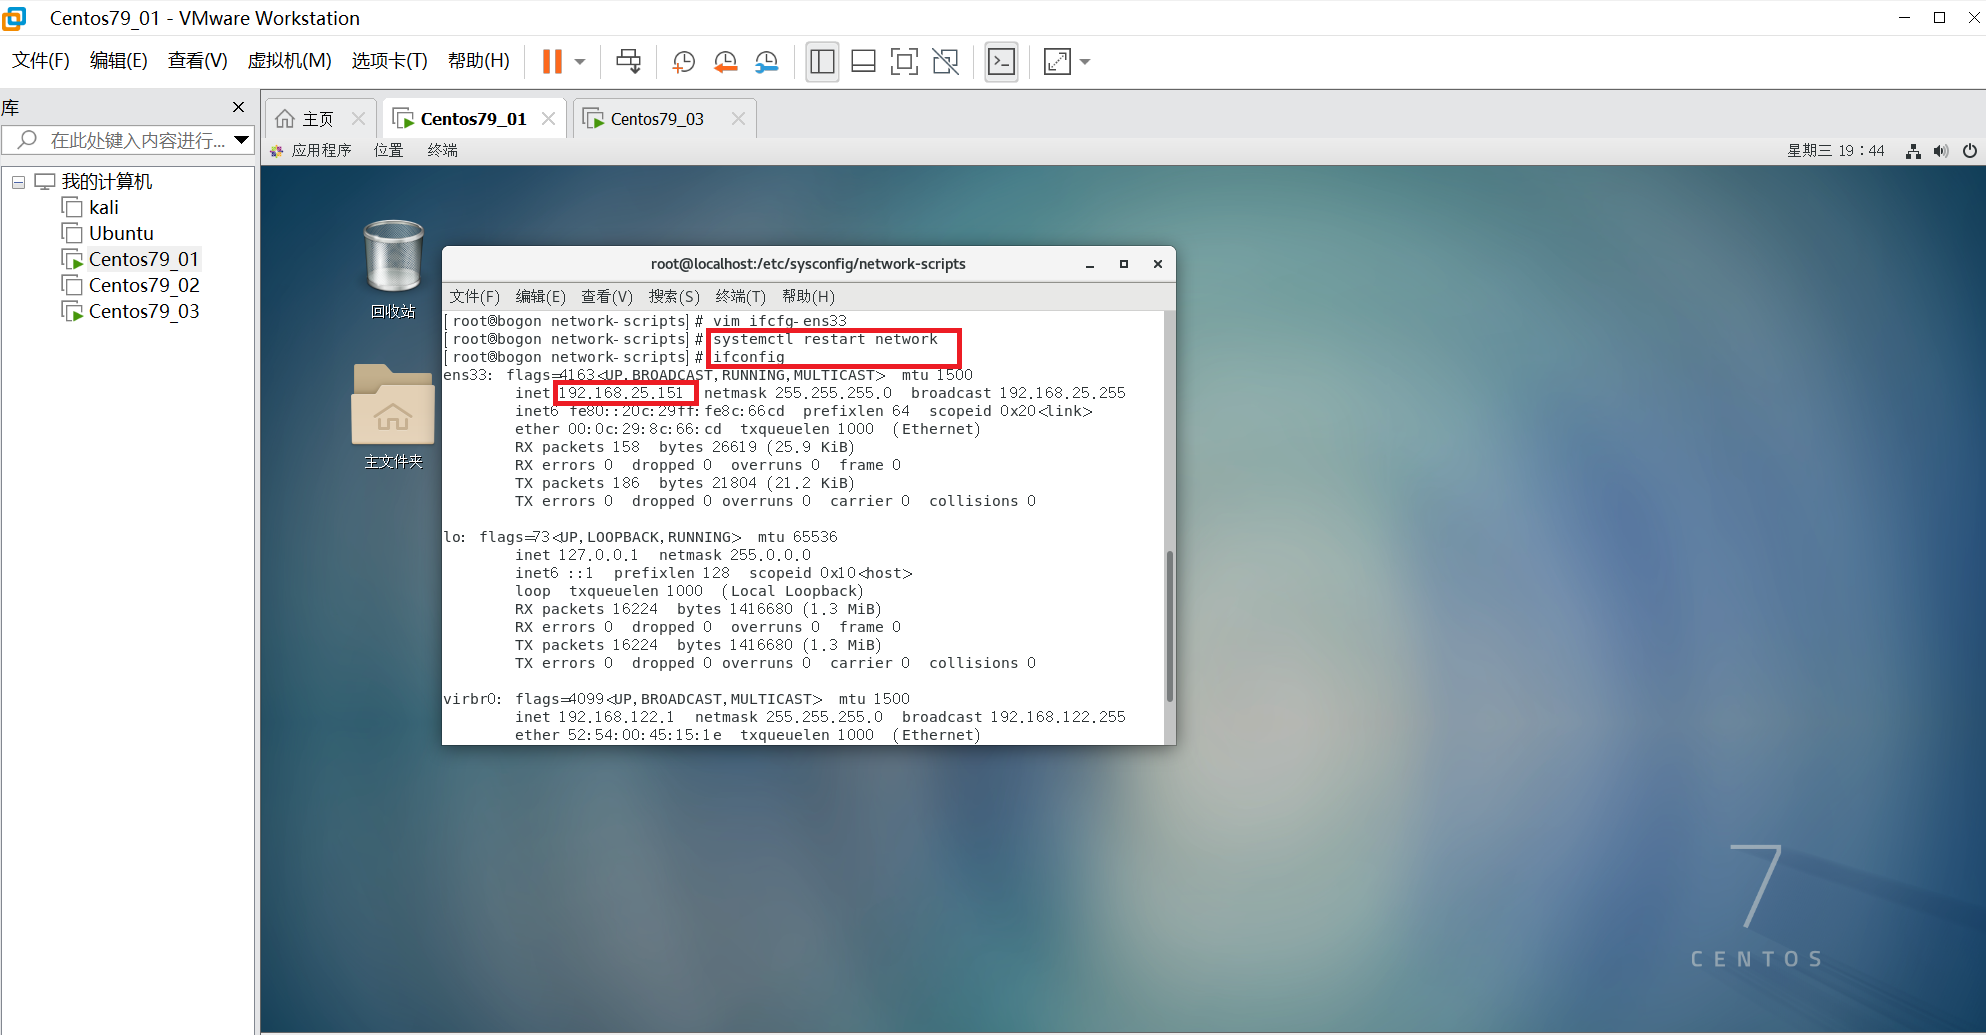Toggle the library sidebar view

[822, 62]
